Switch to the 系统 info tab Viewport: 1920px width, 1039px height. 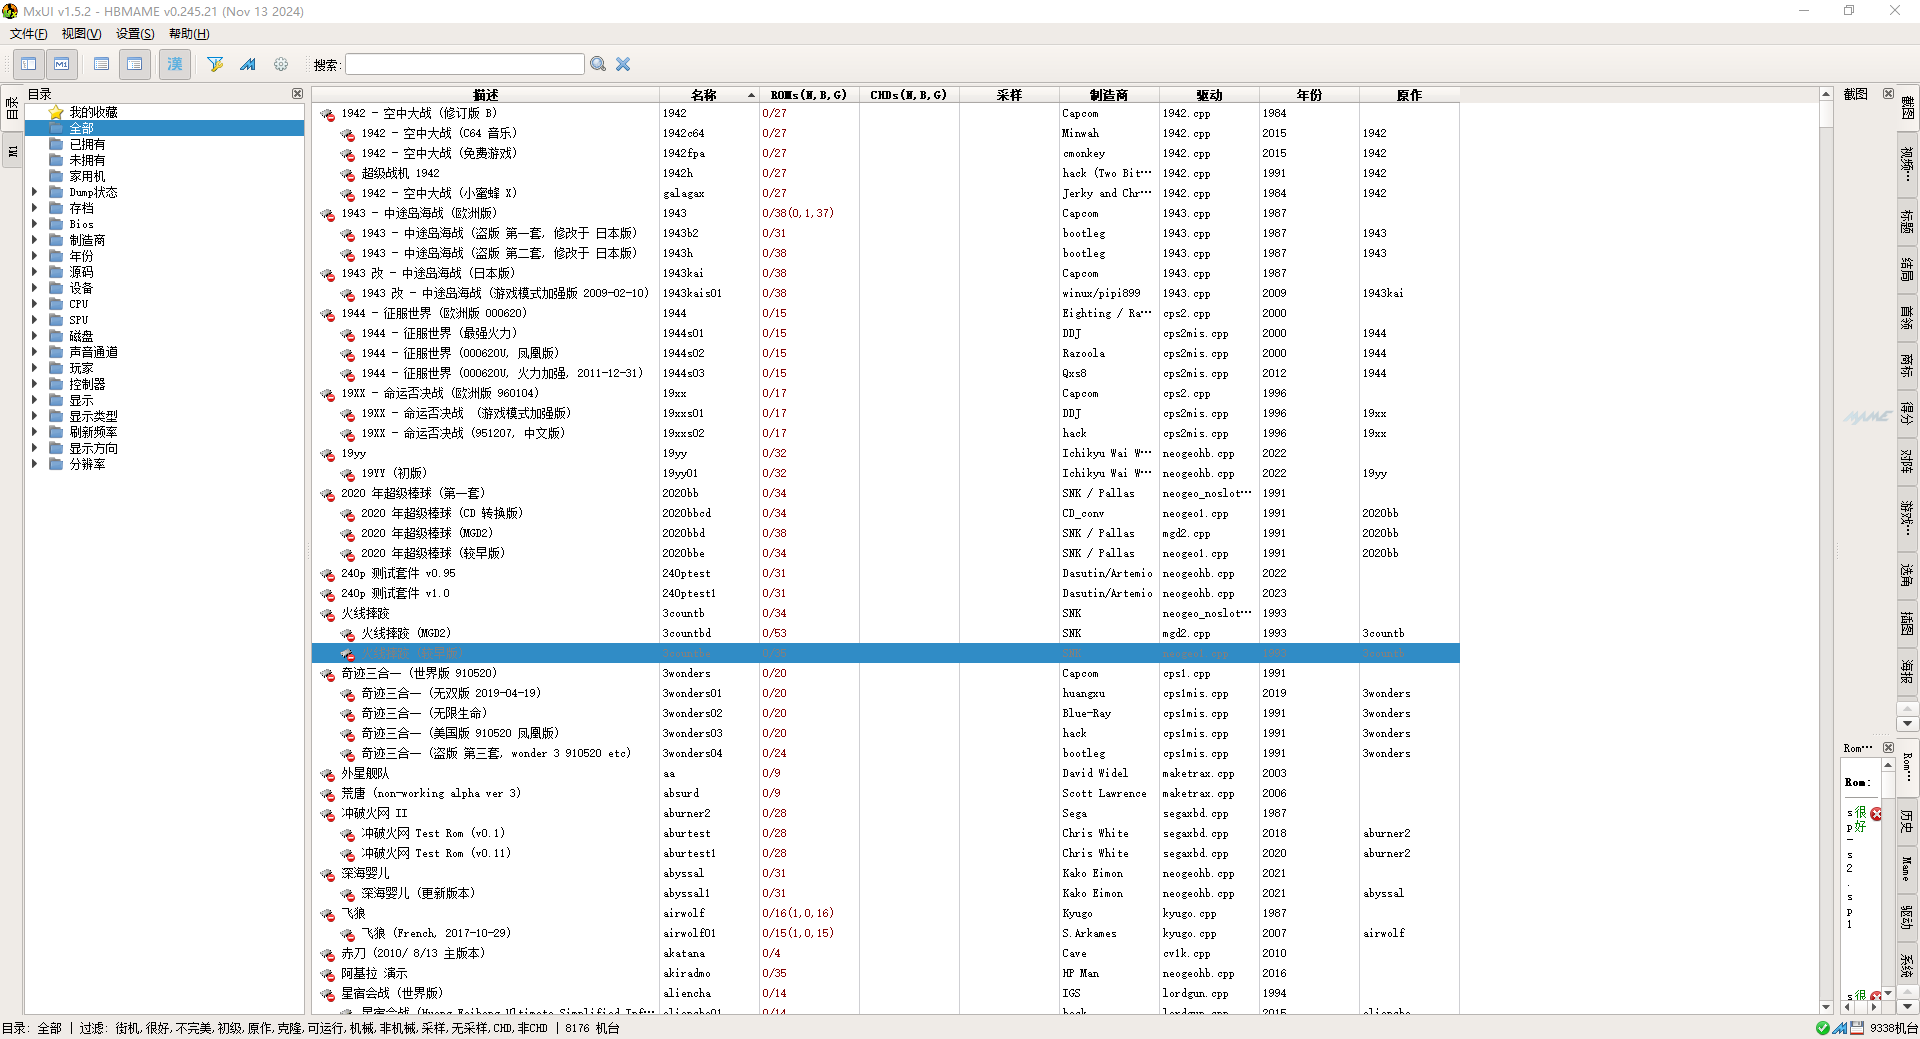pyautogui.click(x=1907, y=965)
